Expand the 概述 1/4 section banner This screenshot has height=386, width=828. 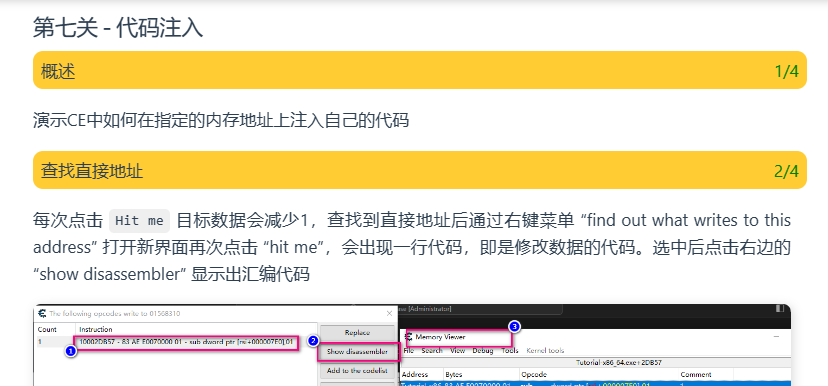point(420,70)
